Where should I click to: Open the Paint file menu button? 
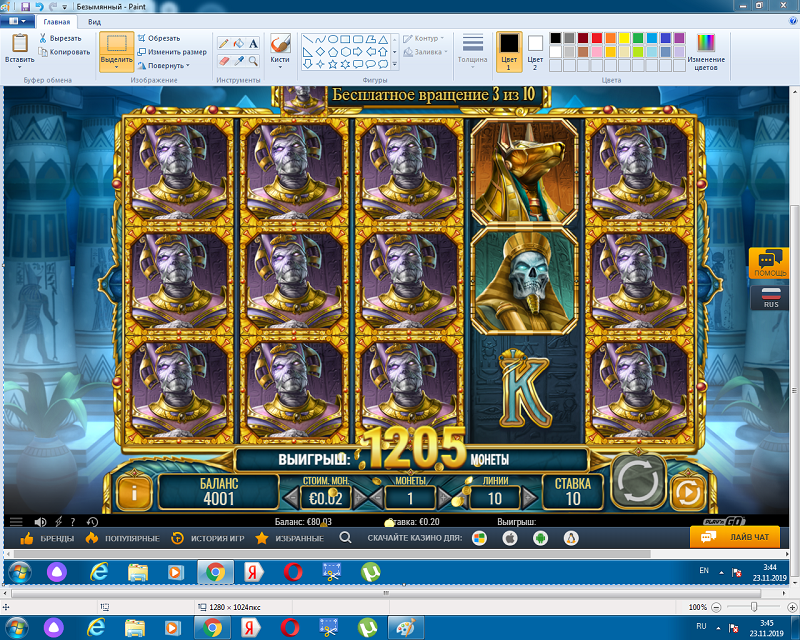point(18,21)
